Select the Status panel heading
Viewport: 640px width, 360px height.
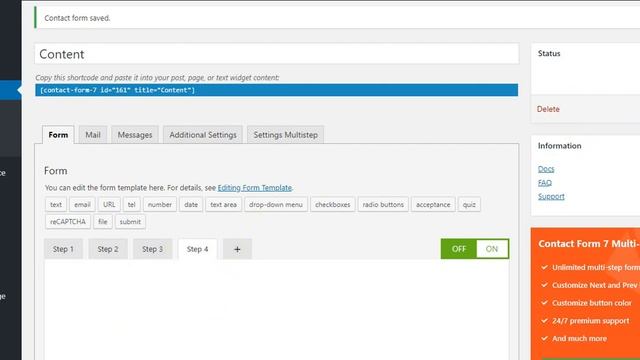tap(549, 53)
